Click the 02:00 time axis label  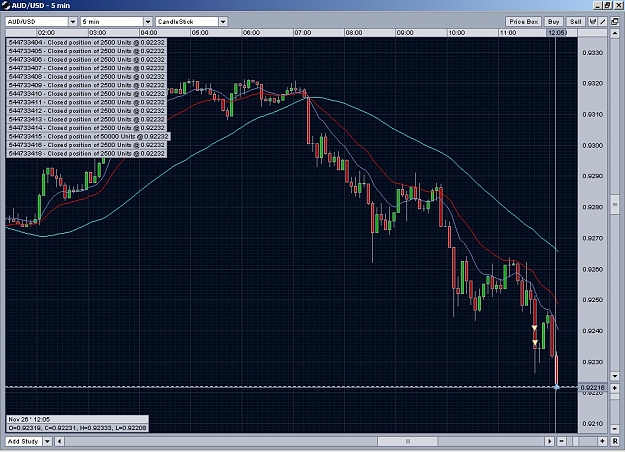point(46,33)
